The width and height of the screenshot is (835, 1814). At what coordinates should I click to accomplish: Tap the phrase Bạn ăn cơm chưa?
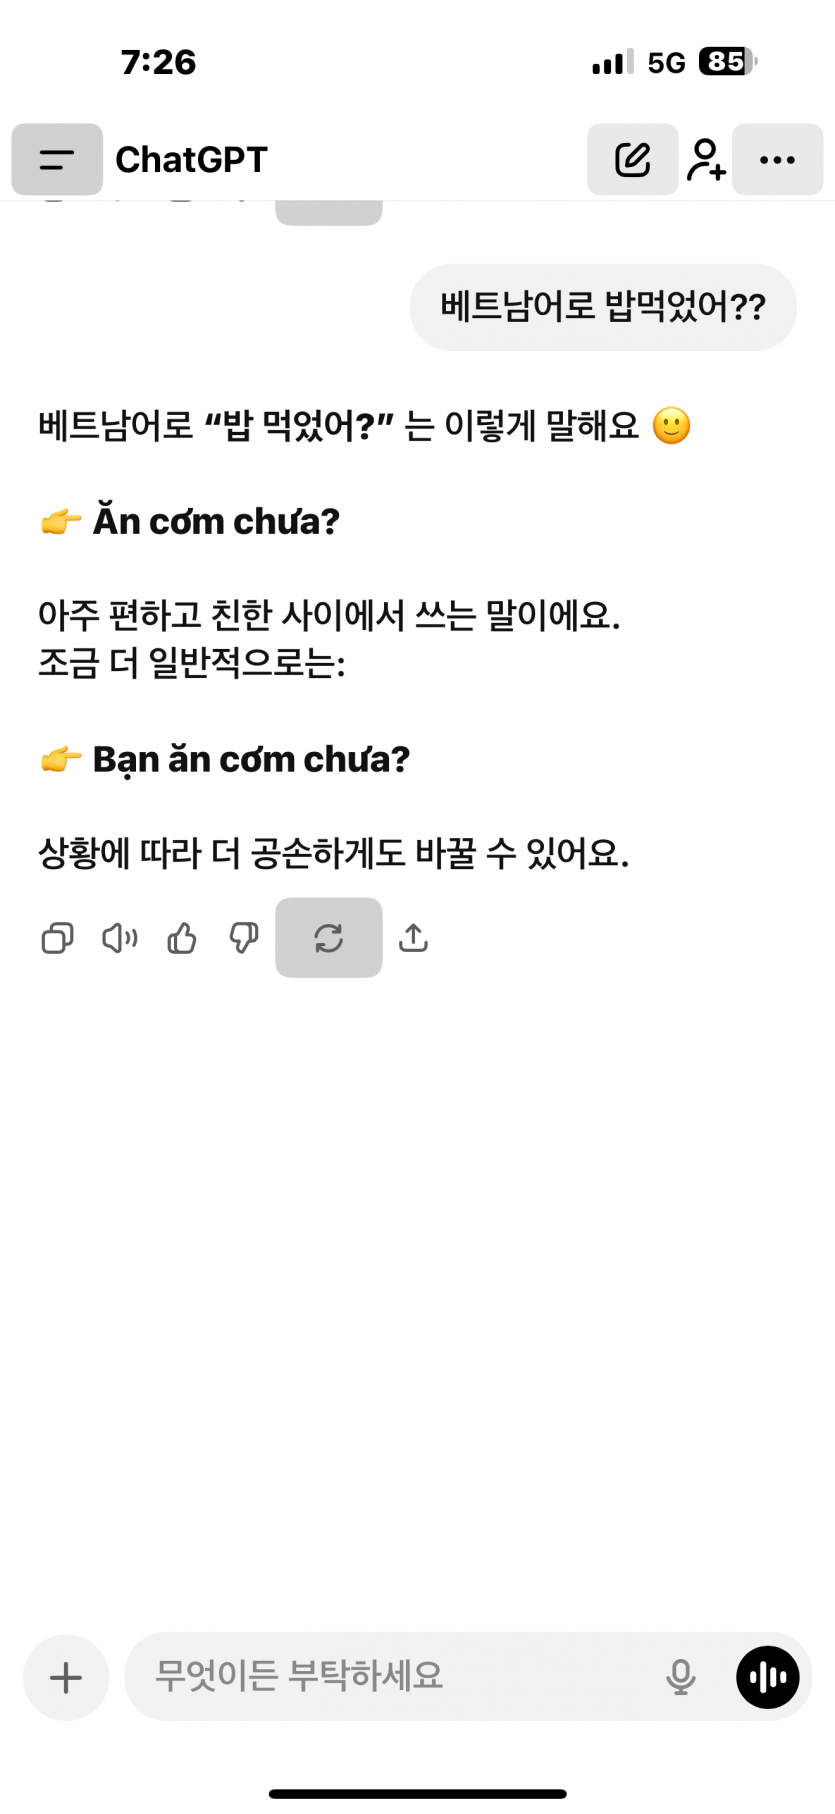point(251,759)
